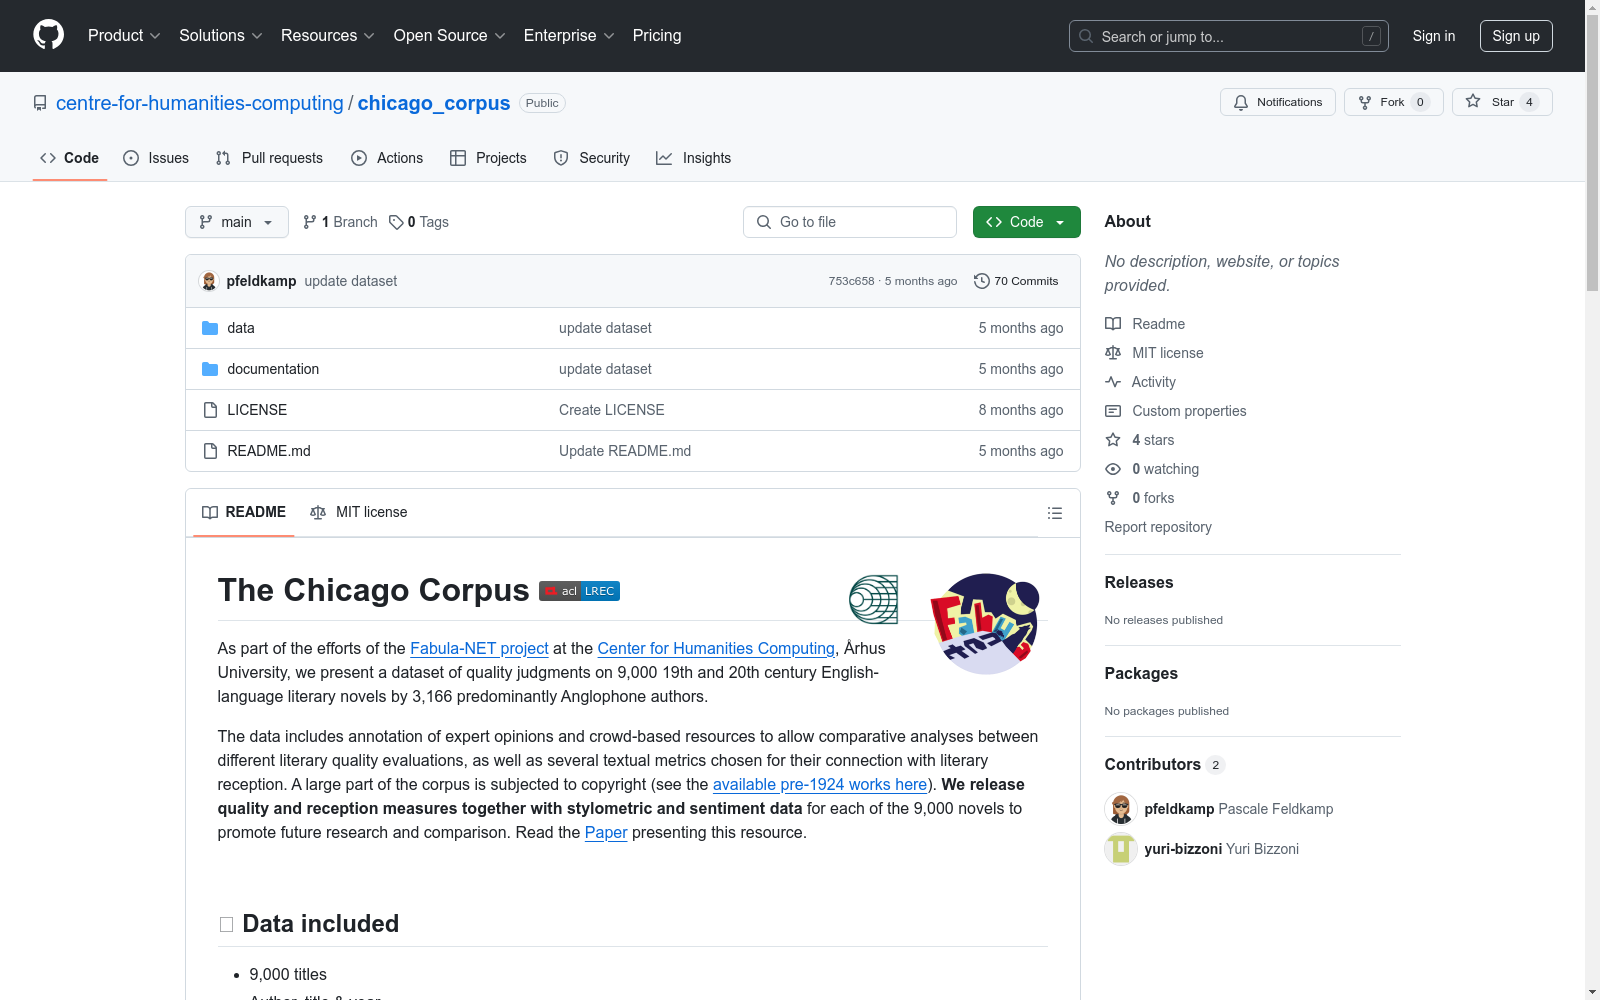This screenshot has width=1600, height=1000.
Task: Switch to the Security tab
Action: click(x=592, y=158)
